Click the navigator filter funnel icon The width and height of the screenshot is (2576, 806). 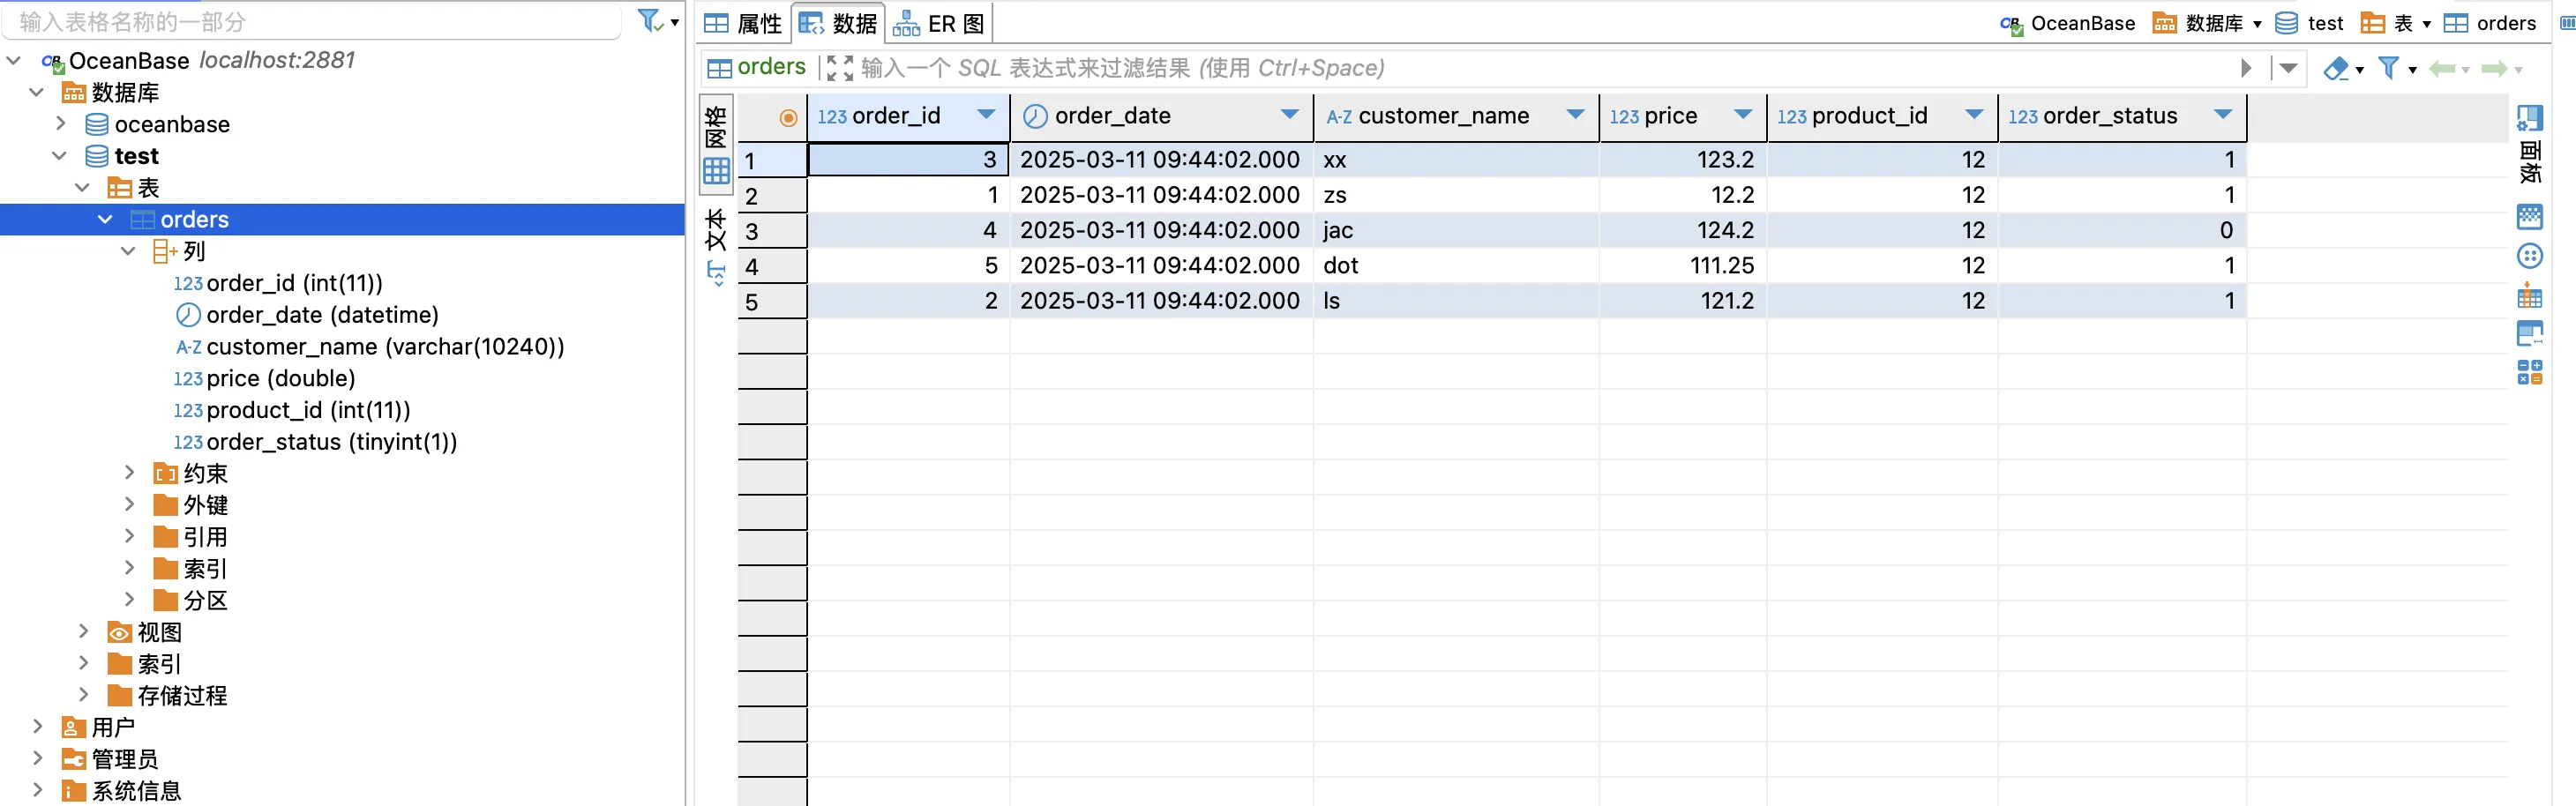[649, 21]
